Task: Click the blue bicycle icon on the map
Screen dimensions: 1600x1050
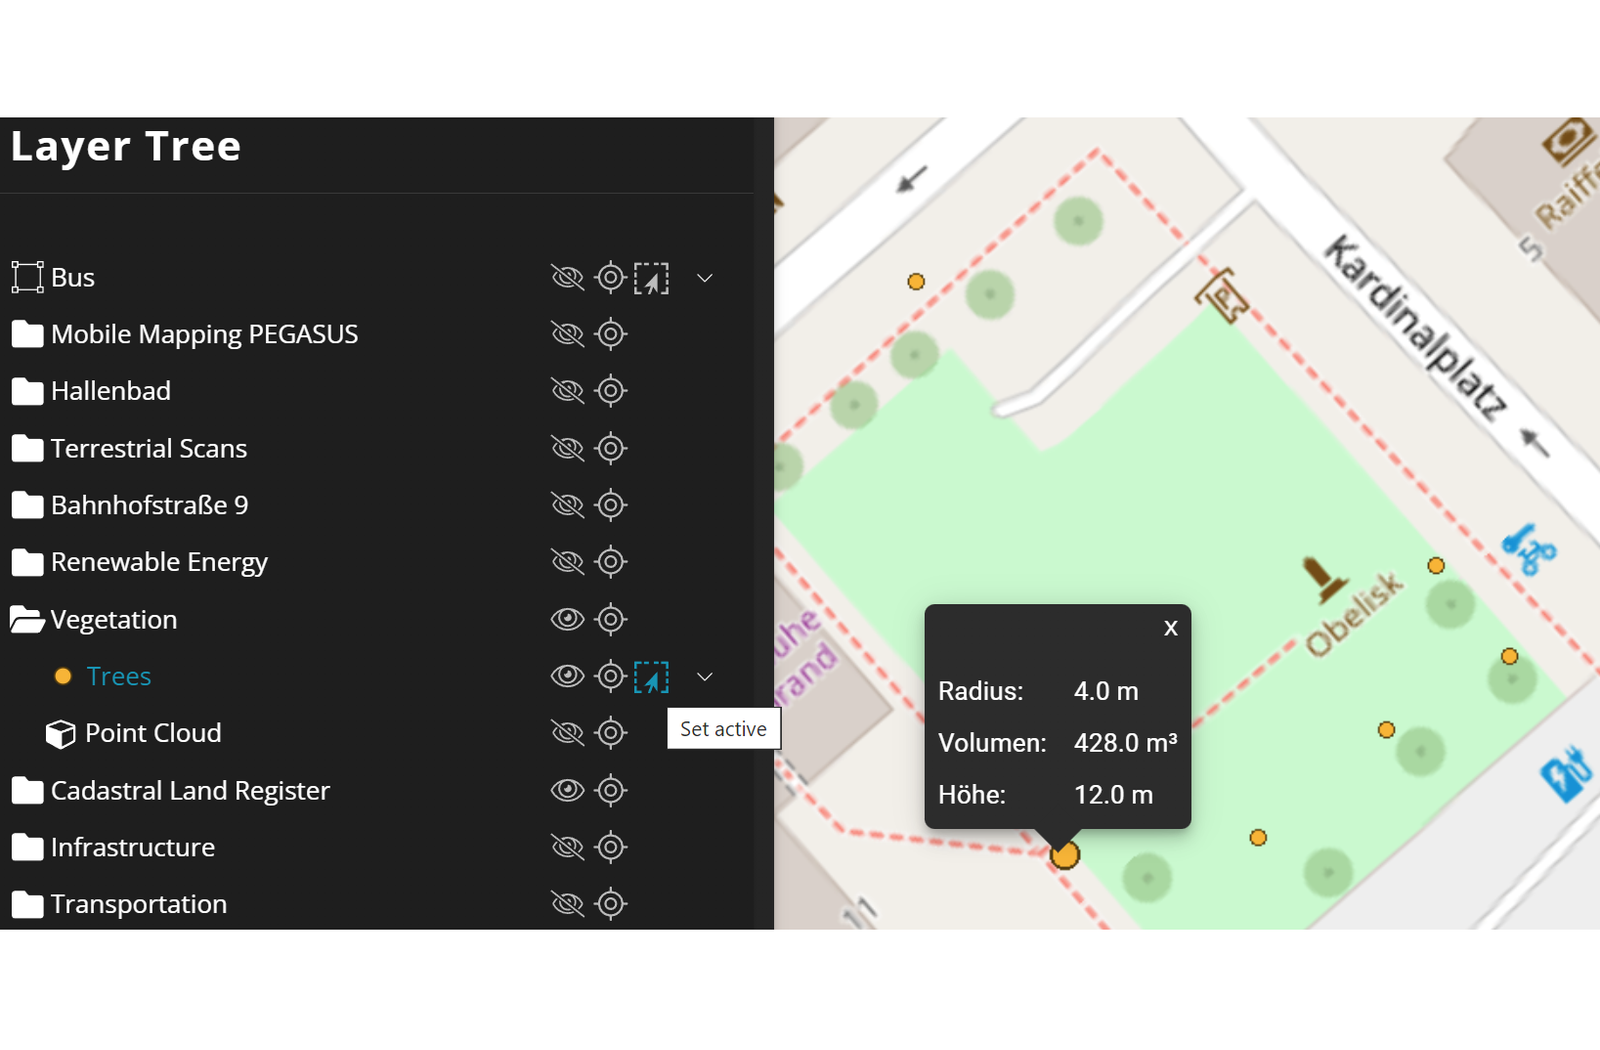Action: [1529, 549]
